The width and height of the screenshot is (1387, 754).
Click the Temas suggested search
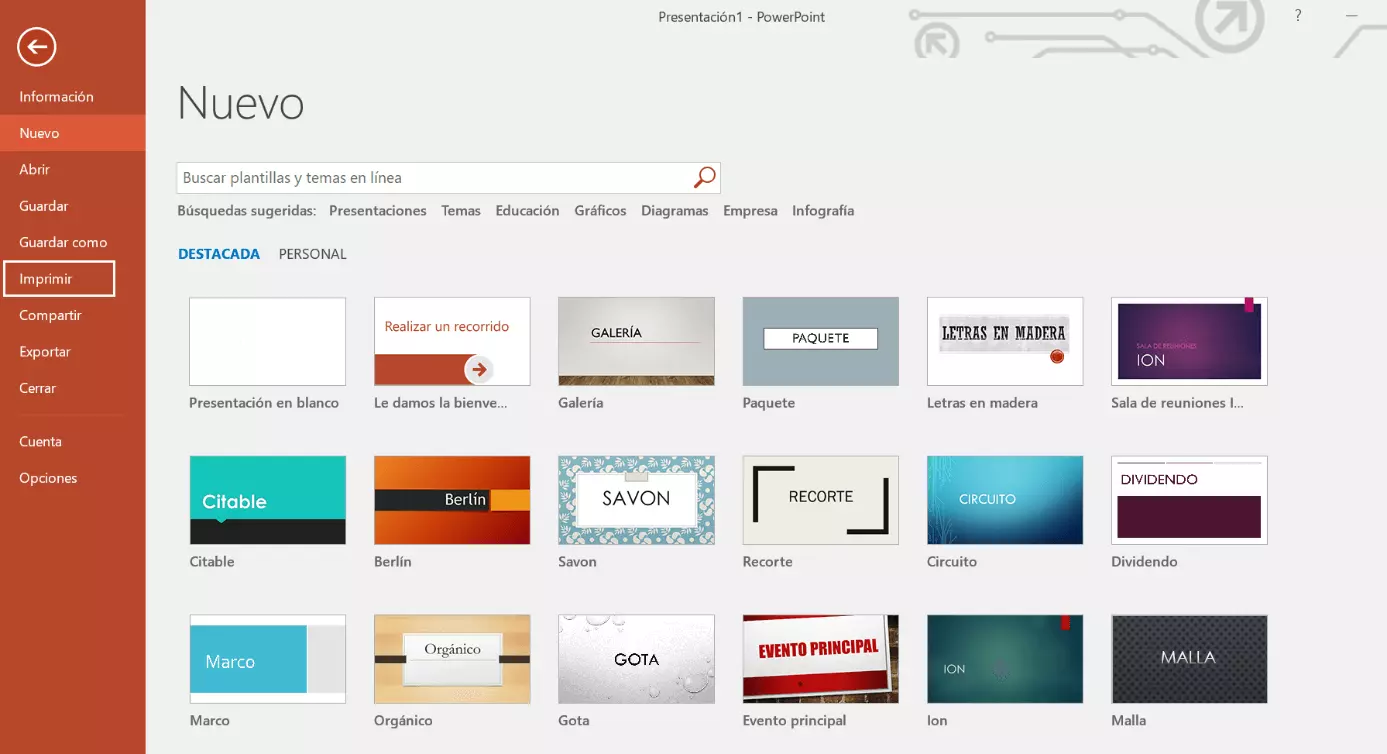(x=461, y=211)
